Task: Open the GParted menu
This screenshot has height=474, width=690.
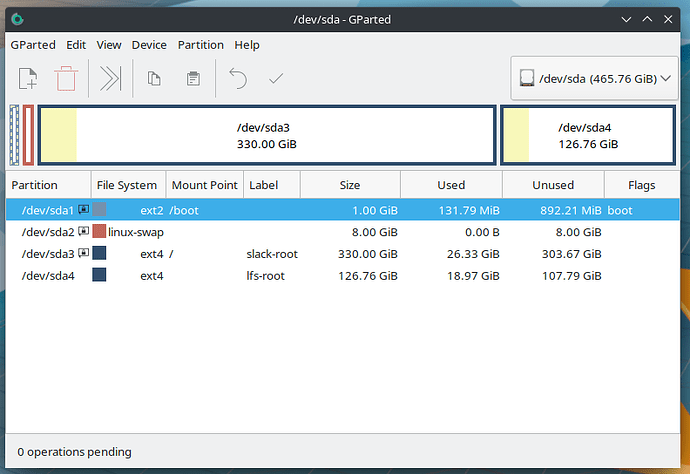Action: (33, 45)
